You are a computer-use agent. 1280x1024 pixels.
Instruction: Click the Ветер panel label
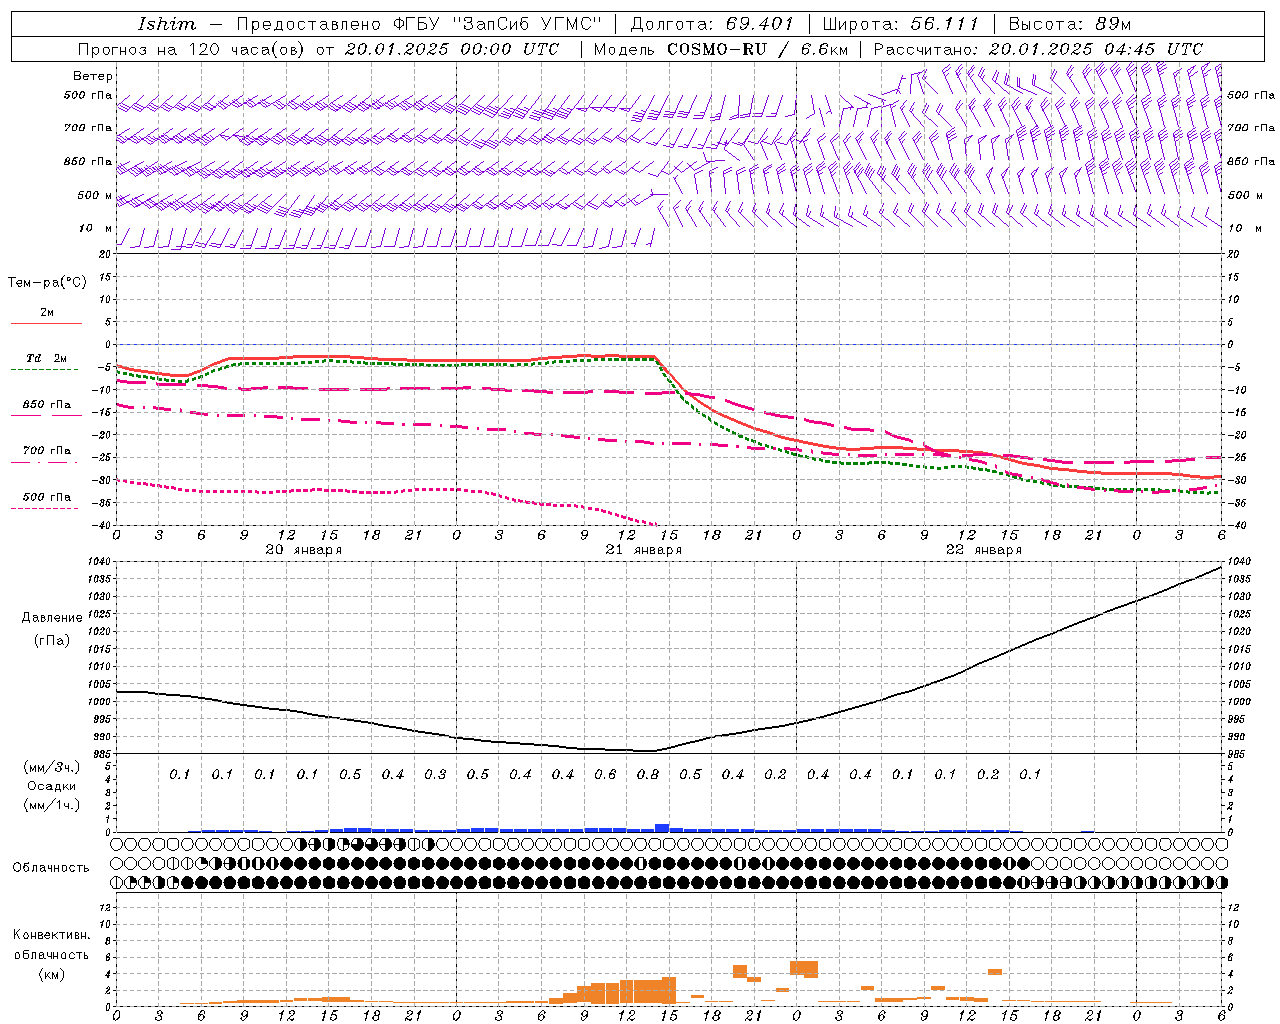click(x=93, y=76)
